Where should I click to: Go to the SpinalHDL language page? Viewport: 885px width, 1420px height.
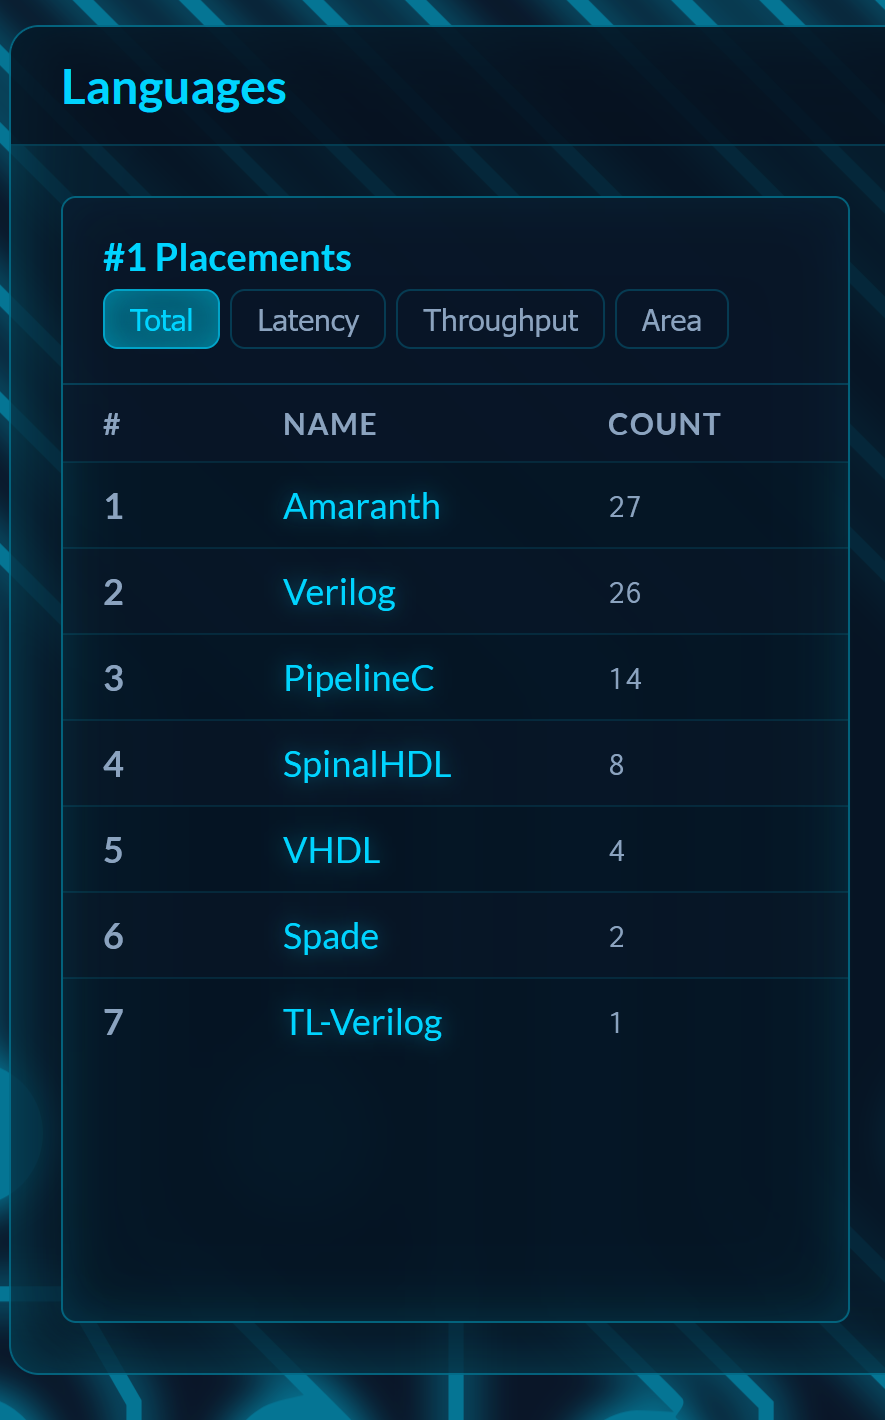pos(367,765)
